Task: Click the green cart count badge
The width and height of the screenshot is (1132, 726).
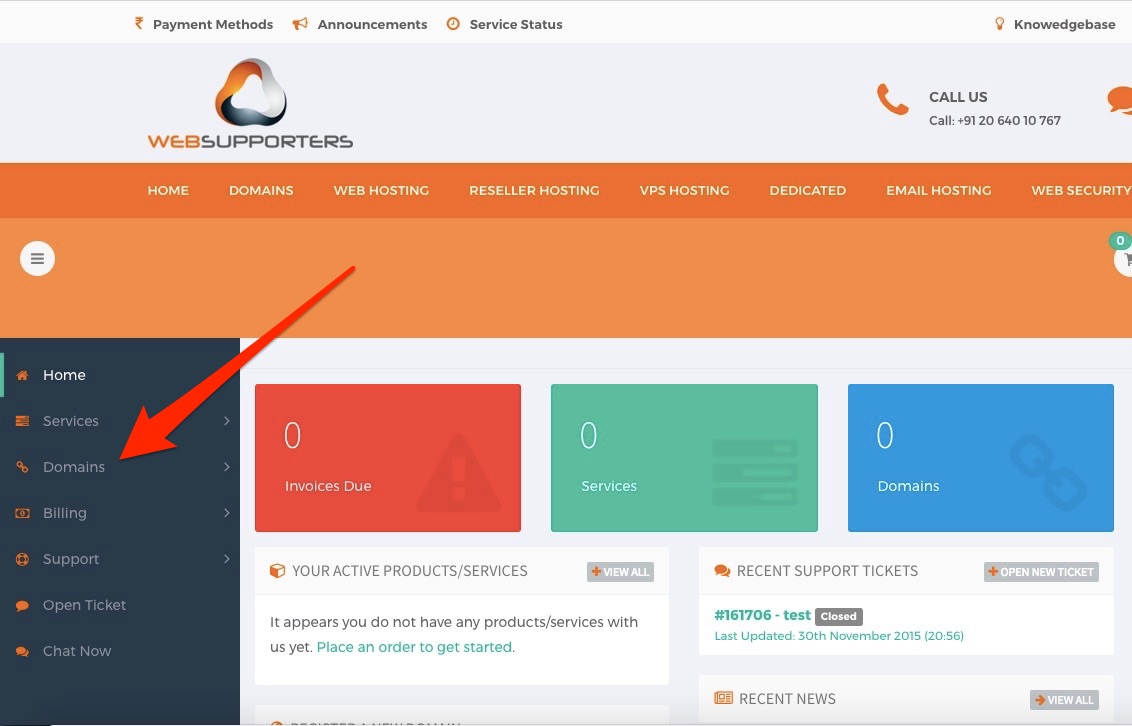Action: tap(1120, 241)
